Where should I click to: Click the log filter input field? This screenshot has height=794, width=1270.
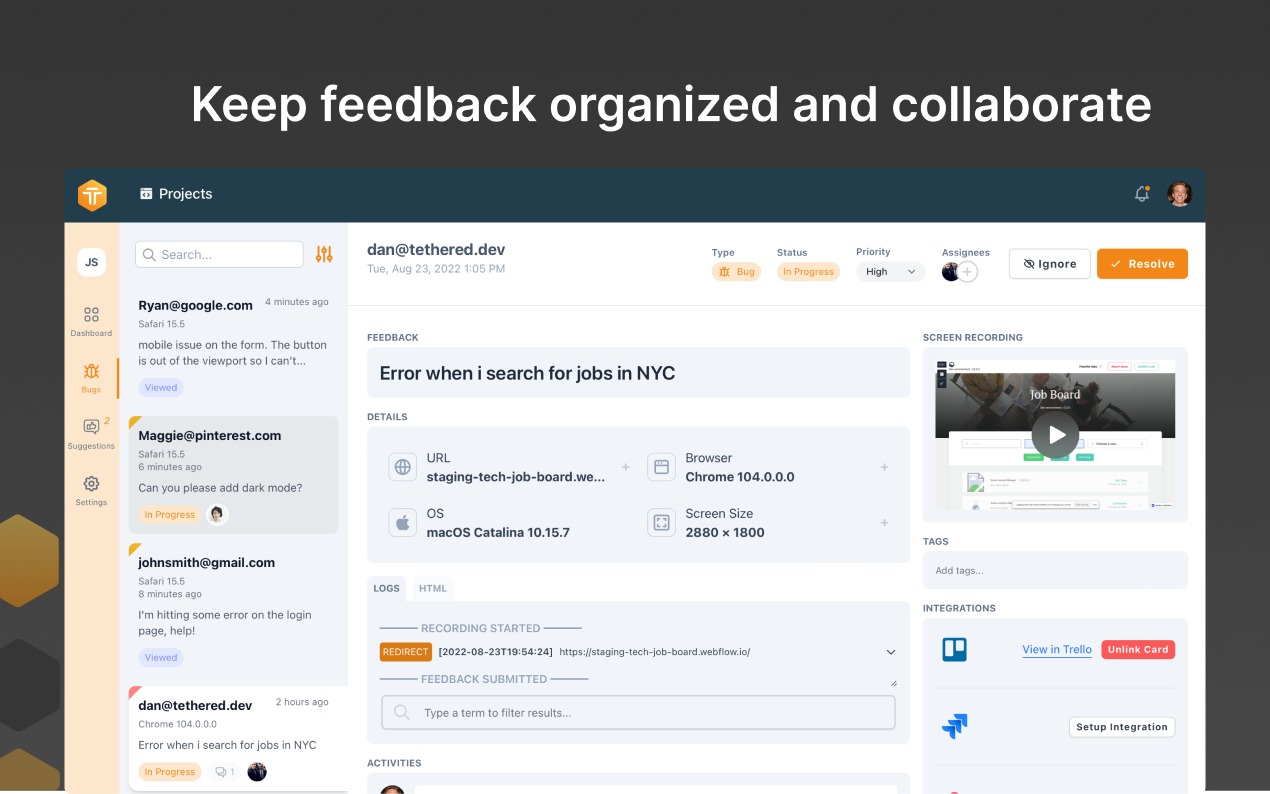[x=638, y=713]
